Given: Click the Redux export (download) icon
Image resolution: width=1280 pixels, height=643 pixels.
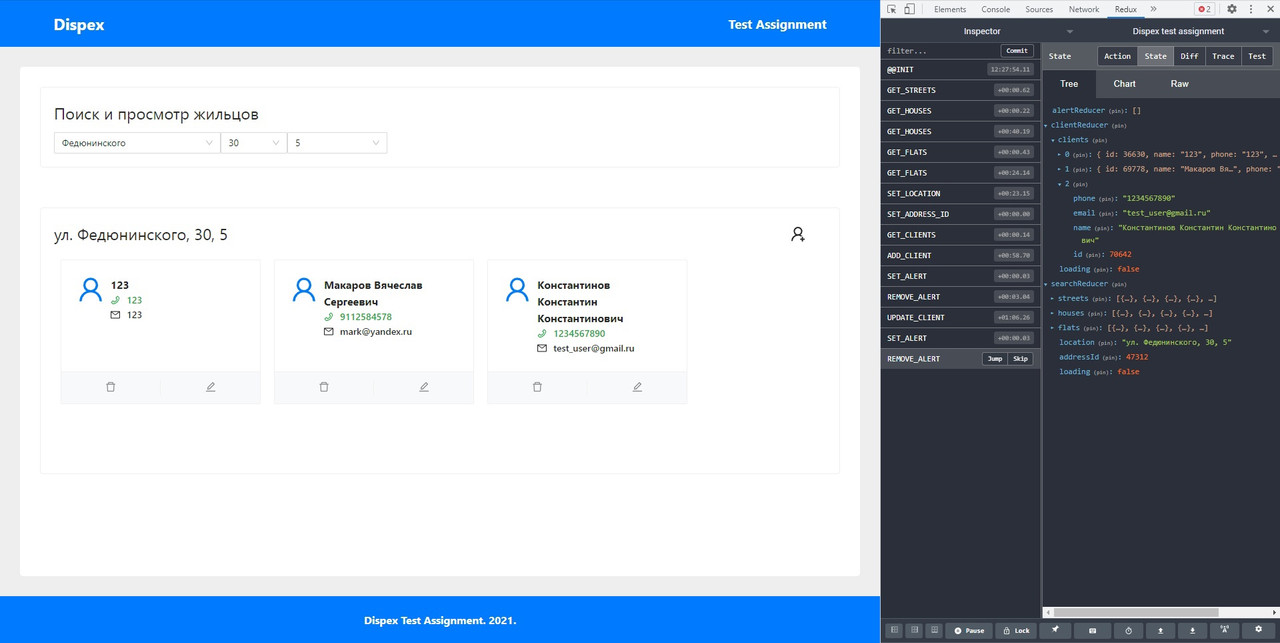Looking at the screenshot, I should [x=1192, y=631].
